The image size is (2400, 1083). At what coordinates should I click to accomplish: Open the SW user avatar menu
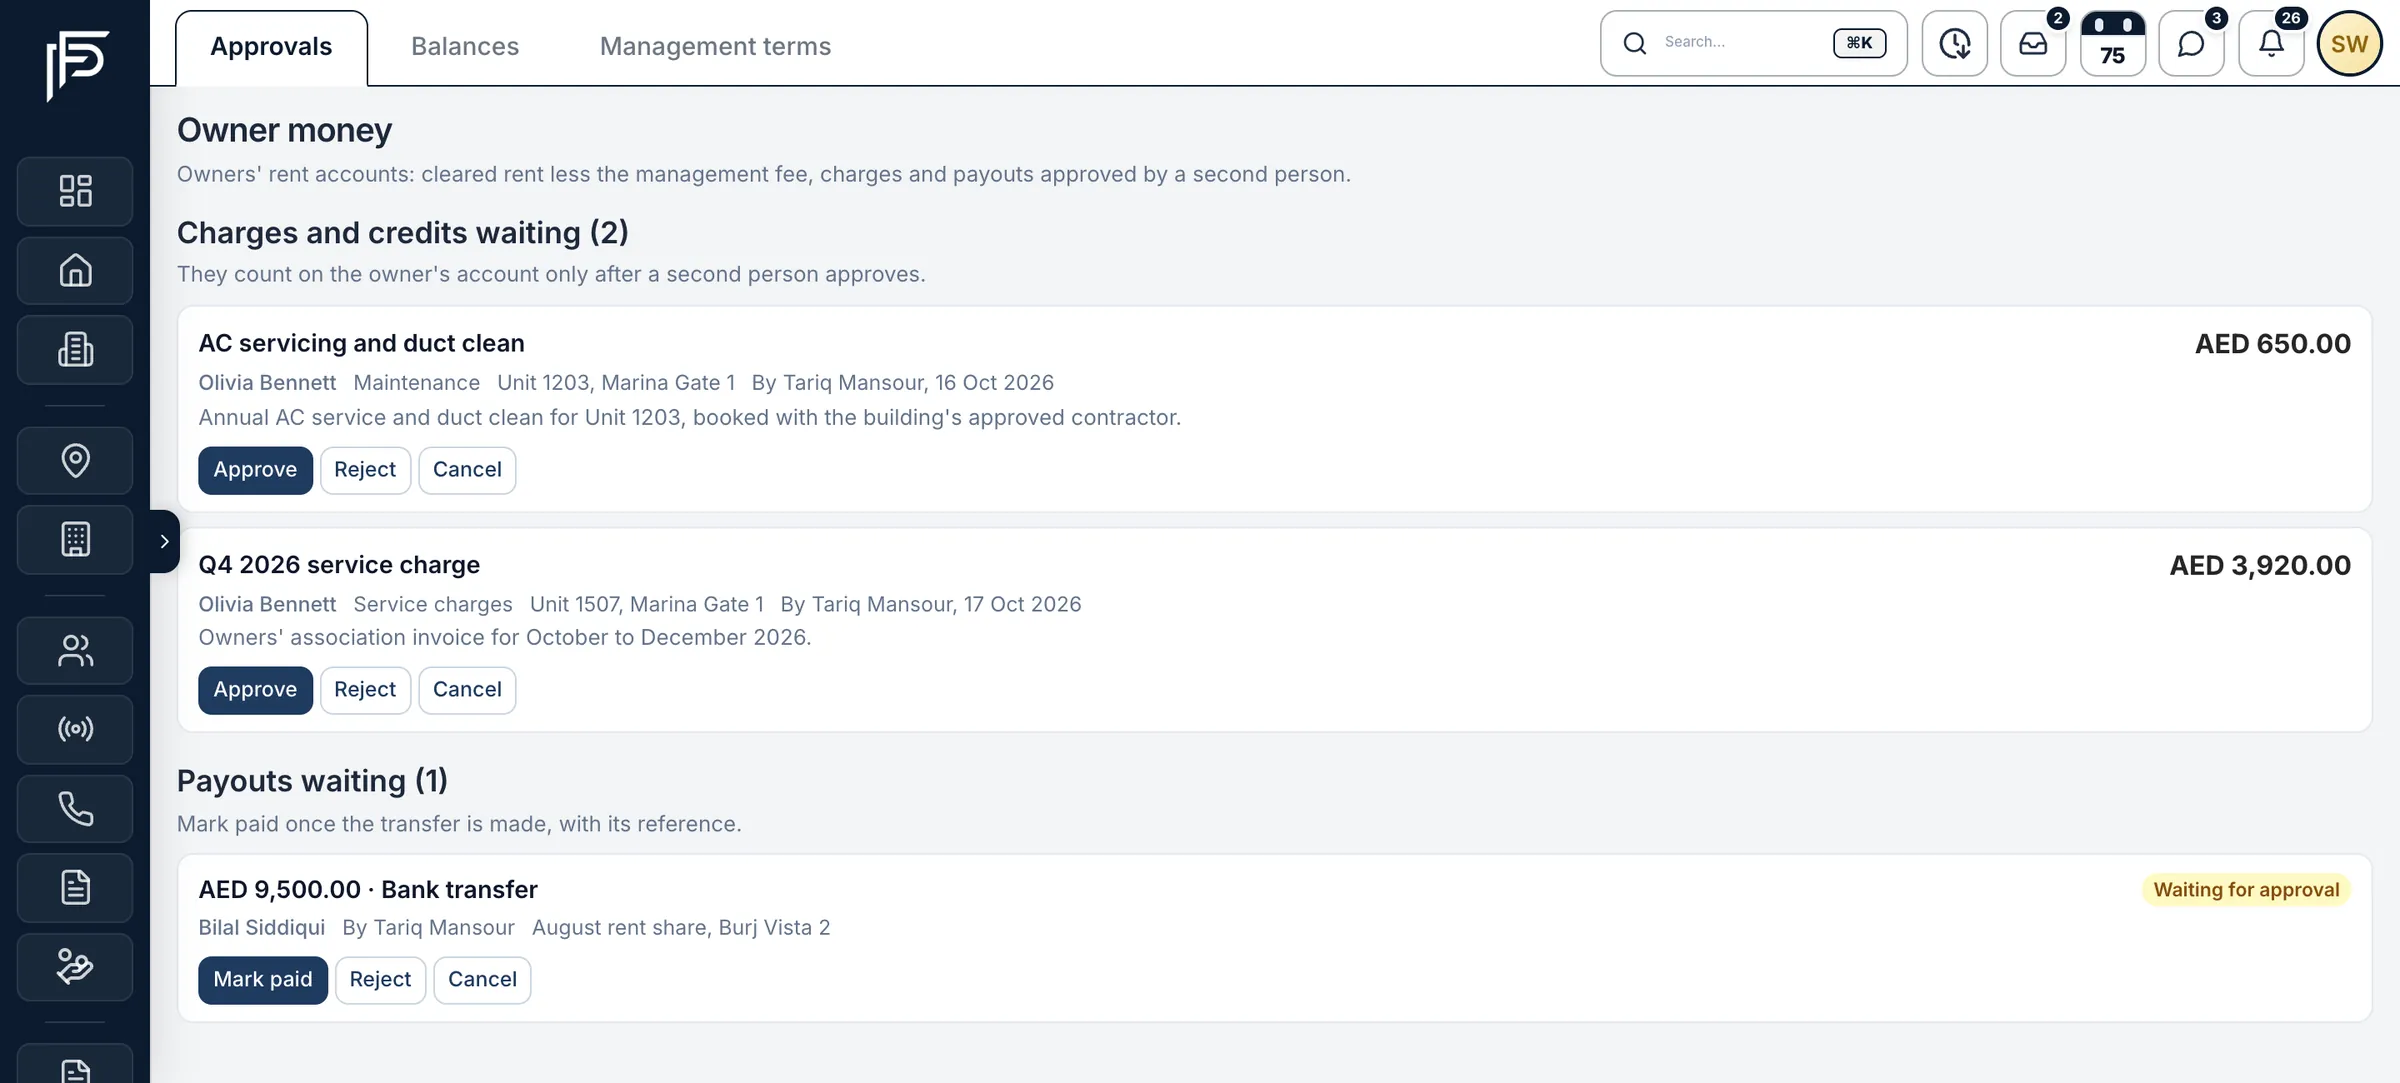point(2349,43)
